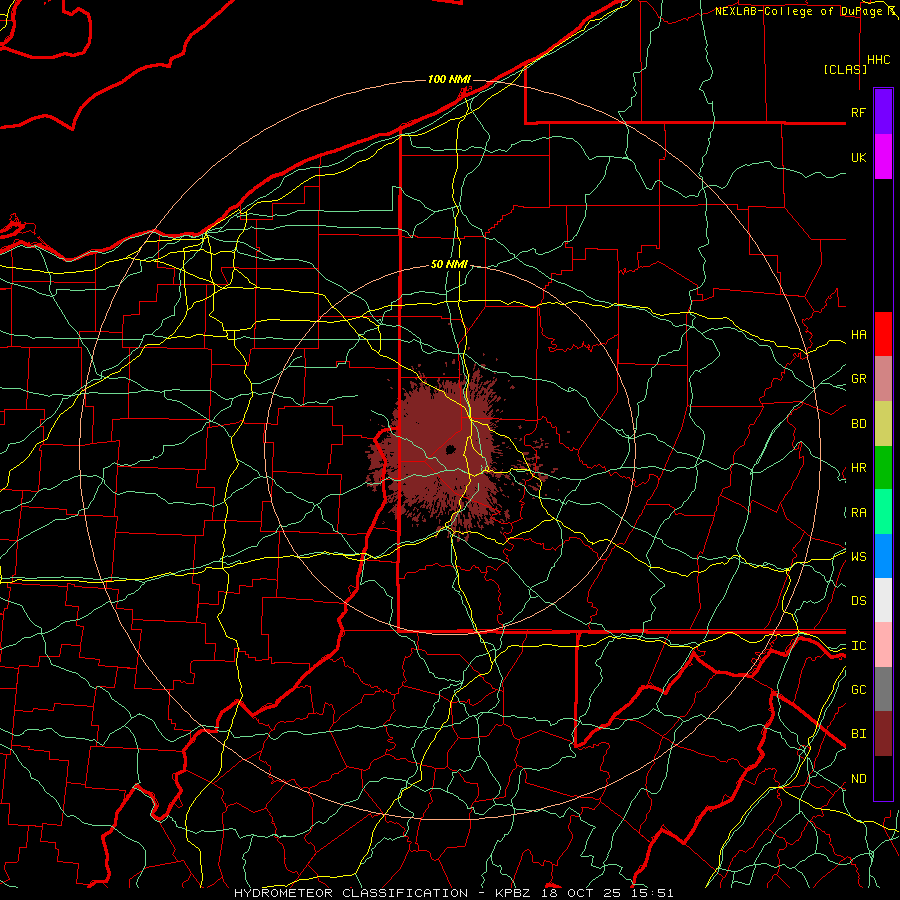The width and height of the screenshot is (900, 900).
Task: Click the 'BI' legend label
Action: pos(859,734)
